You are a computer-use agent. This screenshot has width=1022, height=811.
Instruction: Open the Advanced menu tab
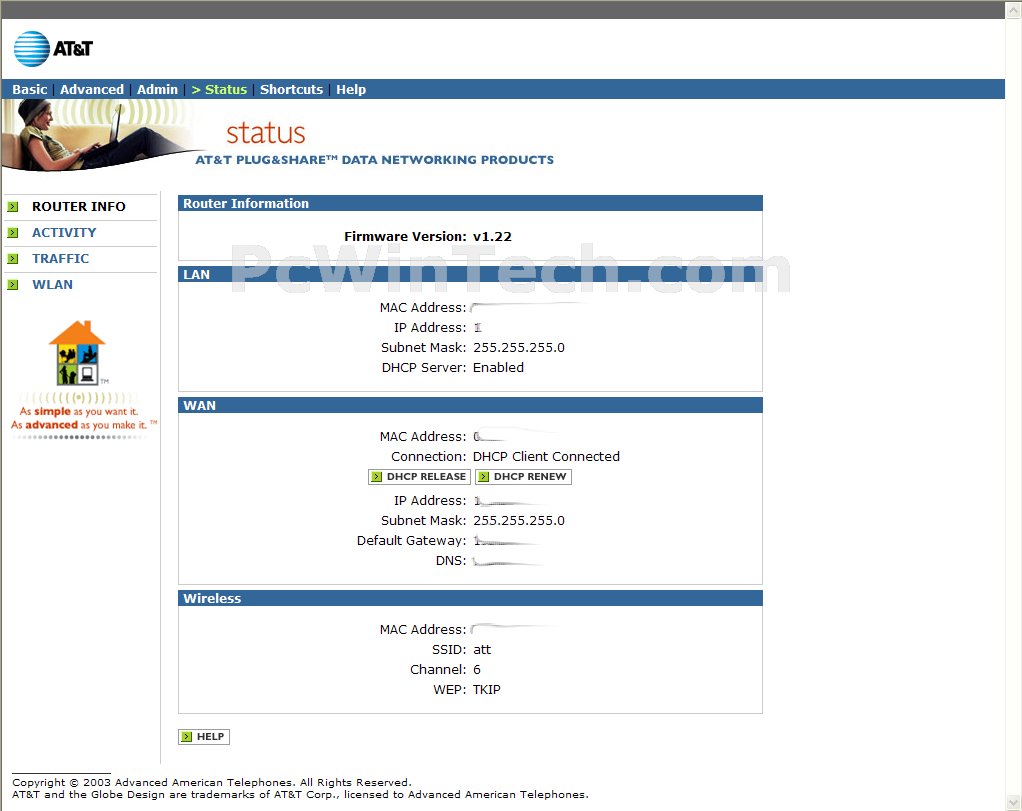pyautogui.click(x=92, y=89)
